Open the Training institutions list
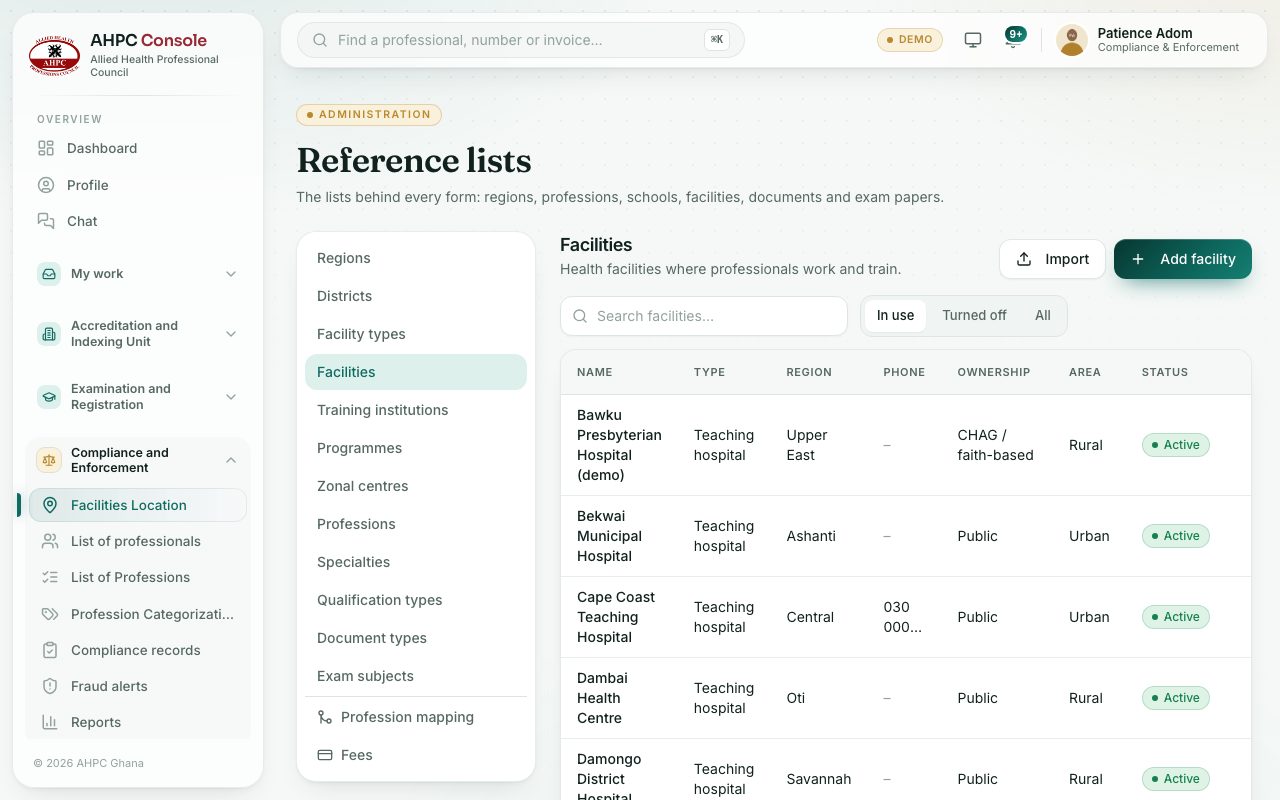The width and height of the screenshot is (1280, 800). tap(416, 410)
